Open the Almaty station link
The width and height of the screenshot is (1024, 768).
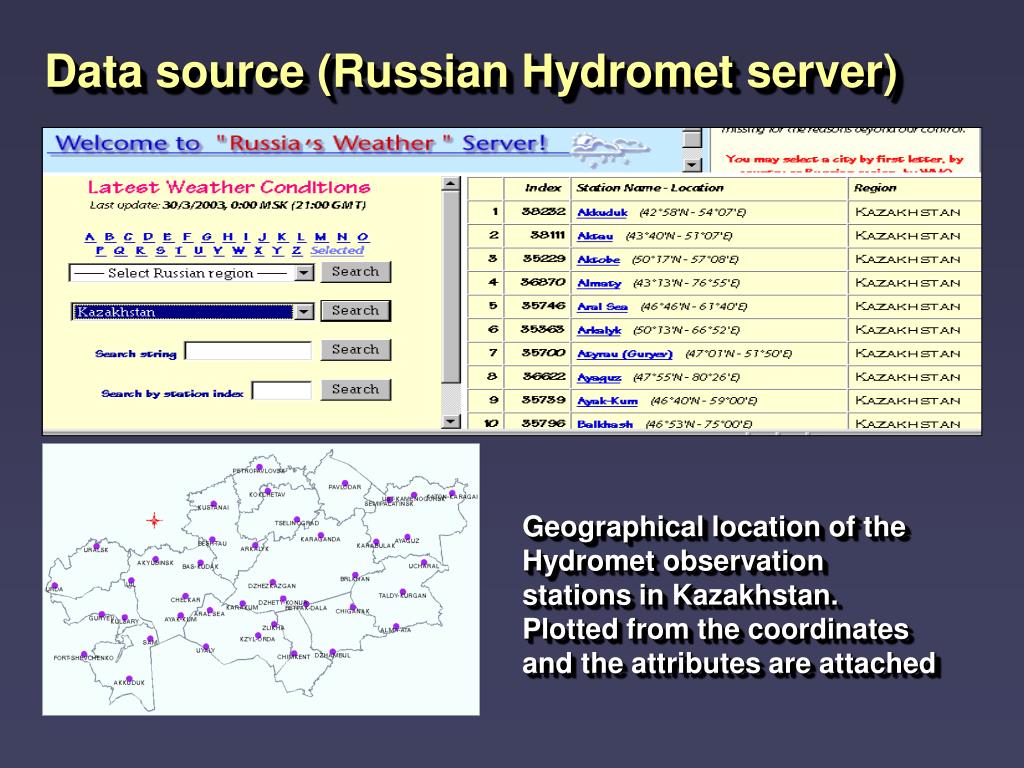pyautogui.click(x=599, y=283)
